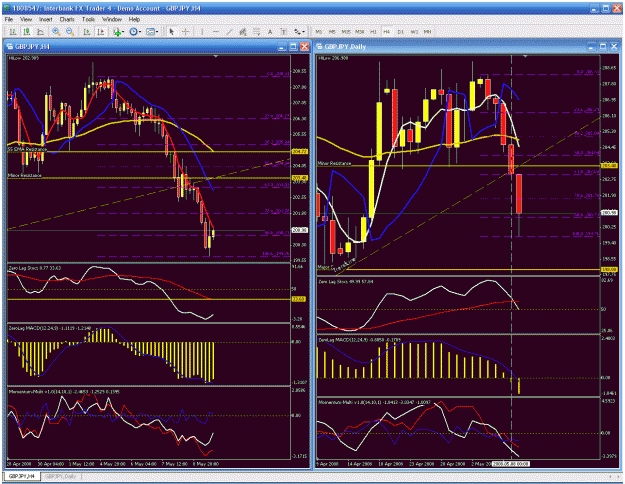Viewport: 625px width, 484px height.
Task: Toggle chart shift button in toolbar
Action: click(100, 32)
